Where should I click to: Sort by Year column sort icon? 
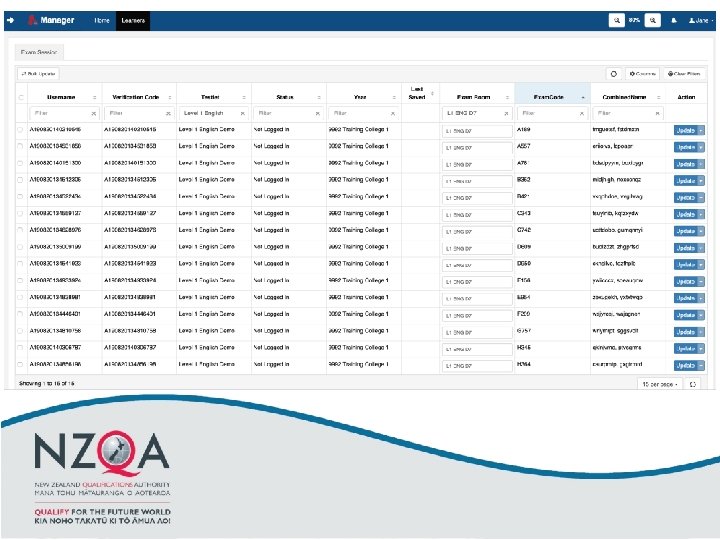(x=394, y=97)
